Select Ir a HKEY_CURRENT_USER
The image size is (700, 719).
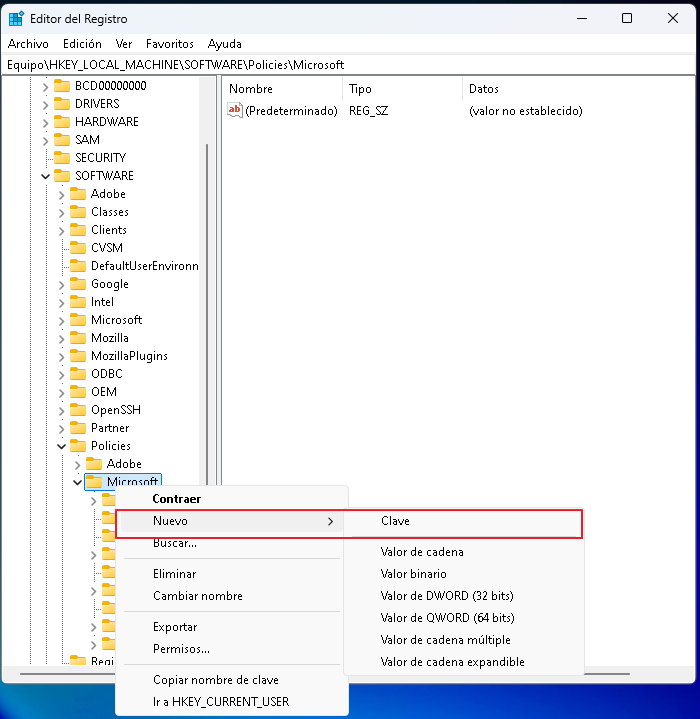(x=232, y=702)
